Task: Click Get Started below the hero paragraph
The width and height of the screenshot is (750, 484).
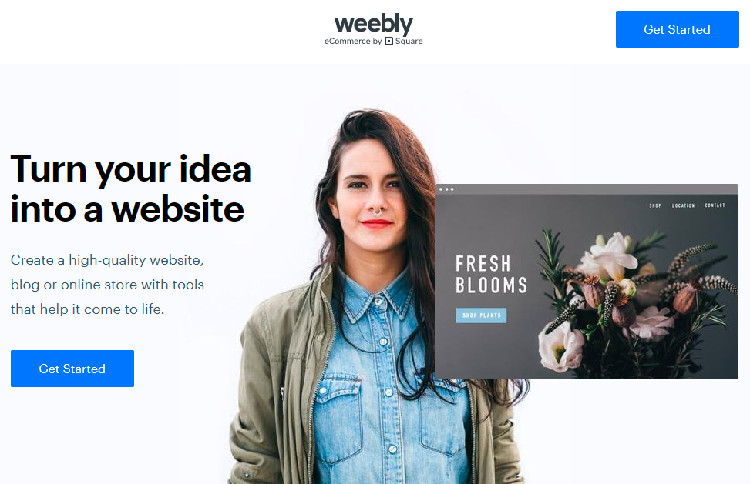Action: pyautogui.click(x=72, y=368)
